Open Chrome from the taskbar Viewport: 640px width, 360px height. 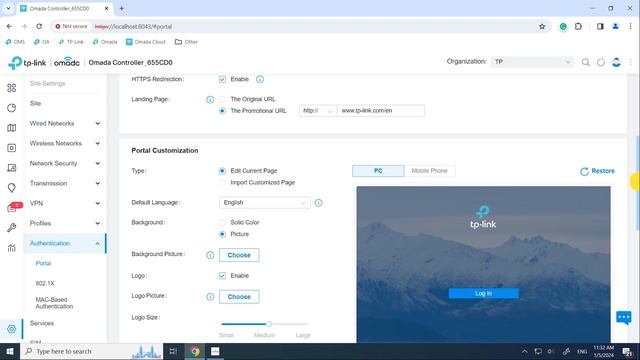click(x=195, y=351)
